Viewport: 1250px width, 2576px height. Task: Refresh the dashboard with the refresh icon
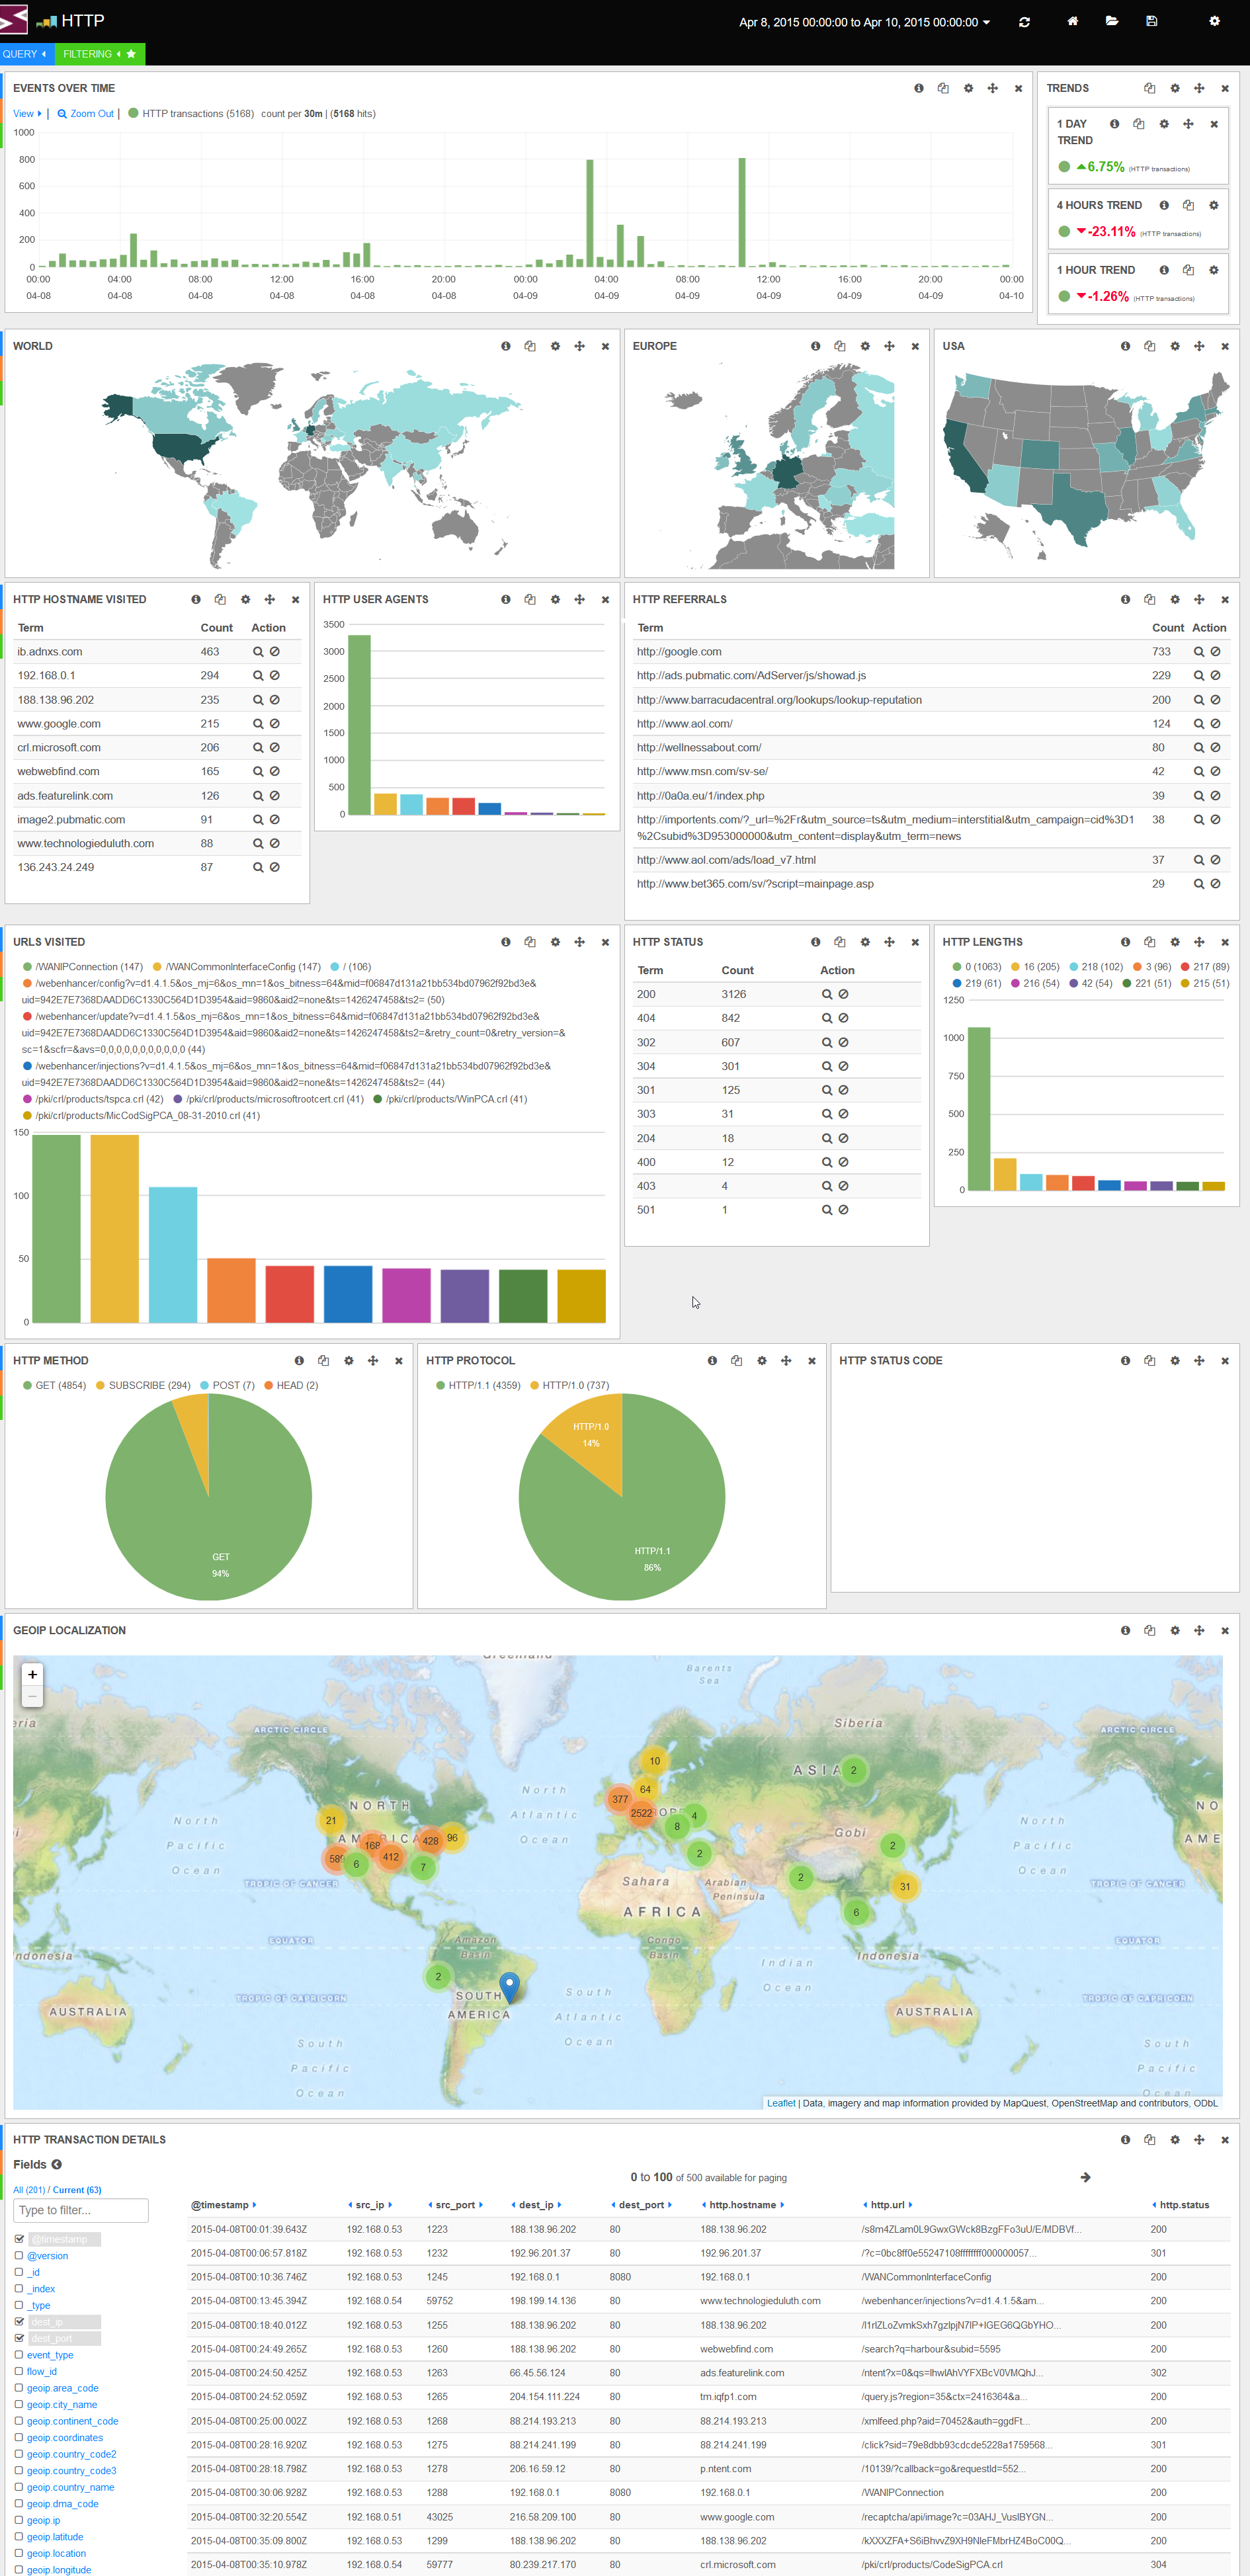[x=1024, y=22]
